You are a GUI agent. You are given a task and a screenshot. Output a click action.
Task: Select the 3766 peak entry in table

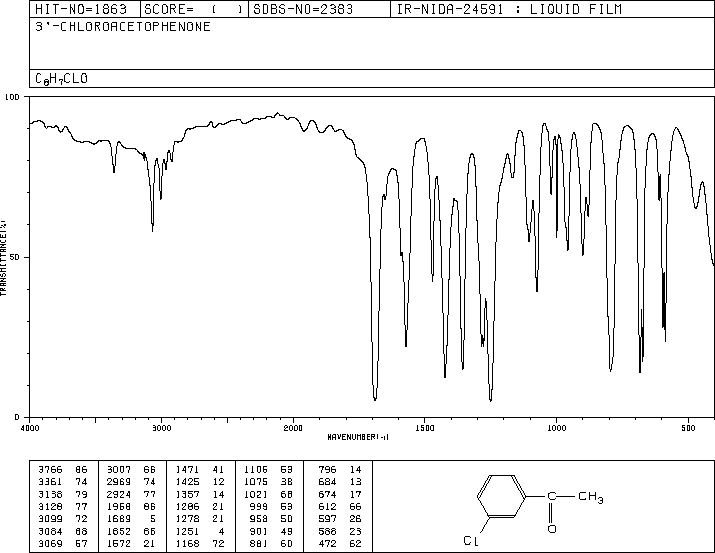coord(46,468)
